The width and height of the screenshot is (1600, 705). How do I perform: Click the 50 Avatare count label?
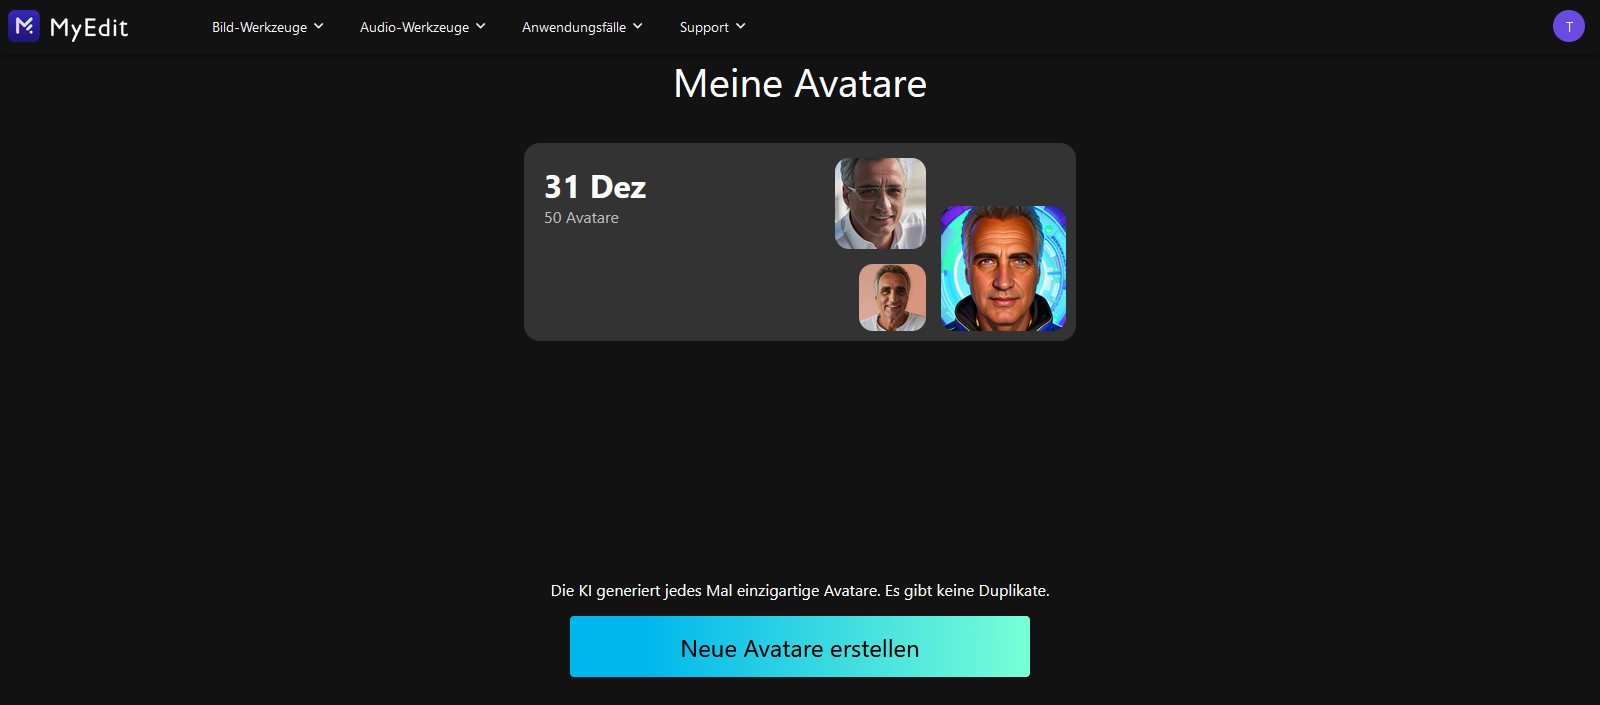(581, 218)
